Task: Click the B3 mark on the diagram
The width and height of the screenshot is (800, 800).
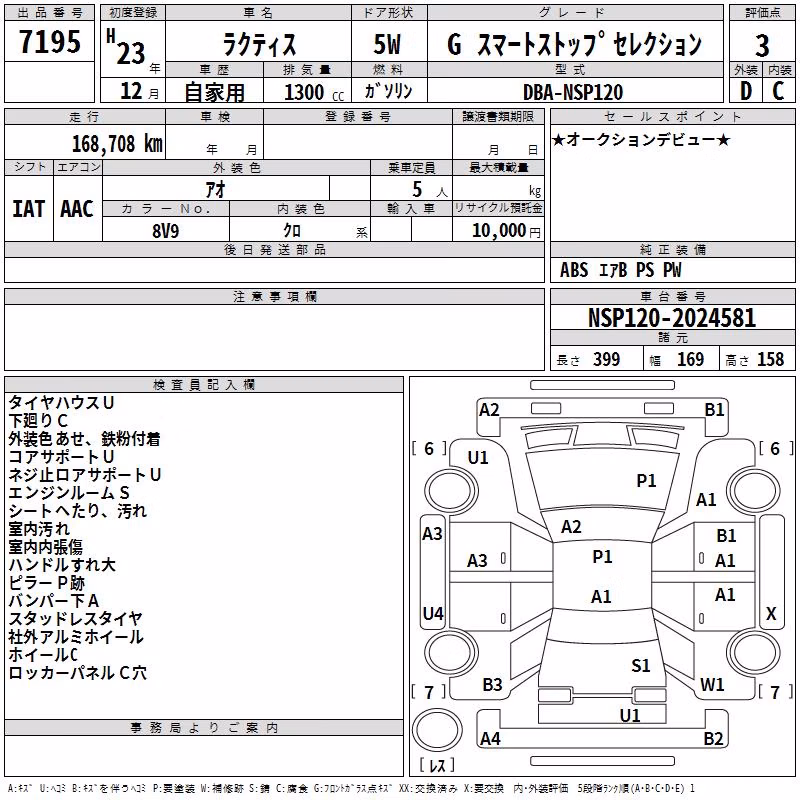Action: pyautogui.click(x=492, y=685)
